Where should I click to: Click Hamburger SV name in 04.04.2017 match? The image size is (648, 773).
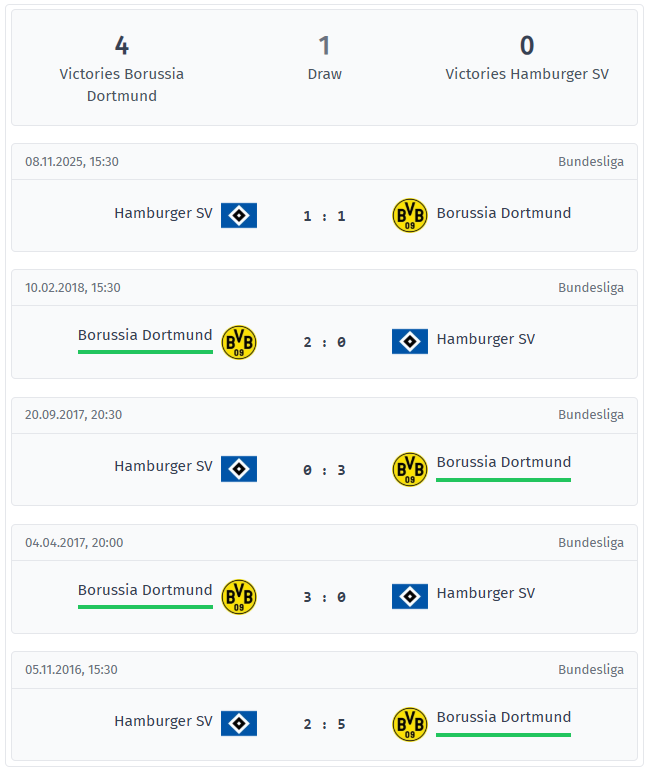(x=486, y=593)
